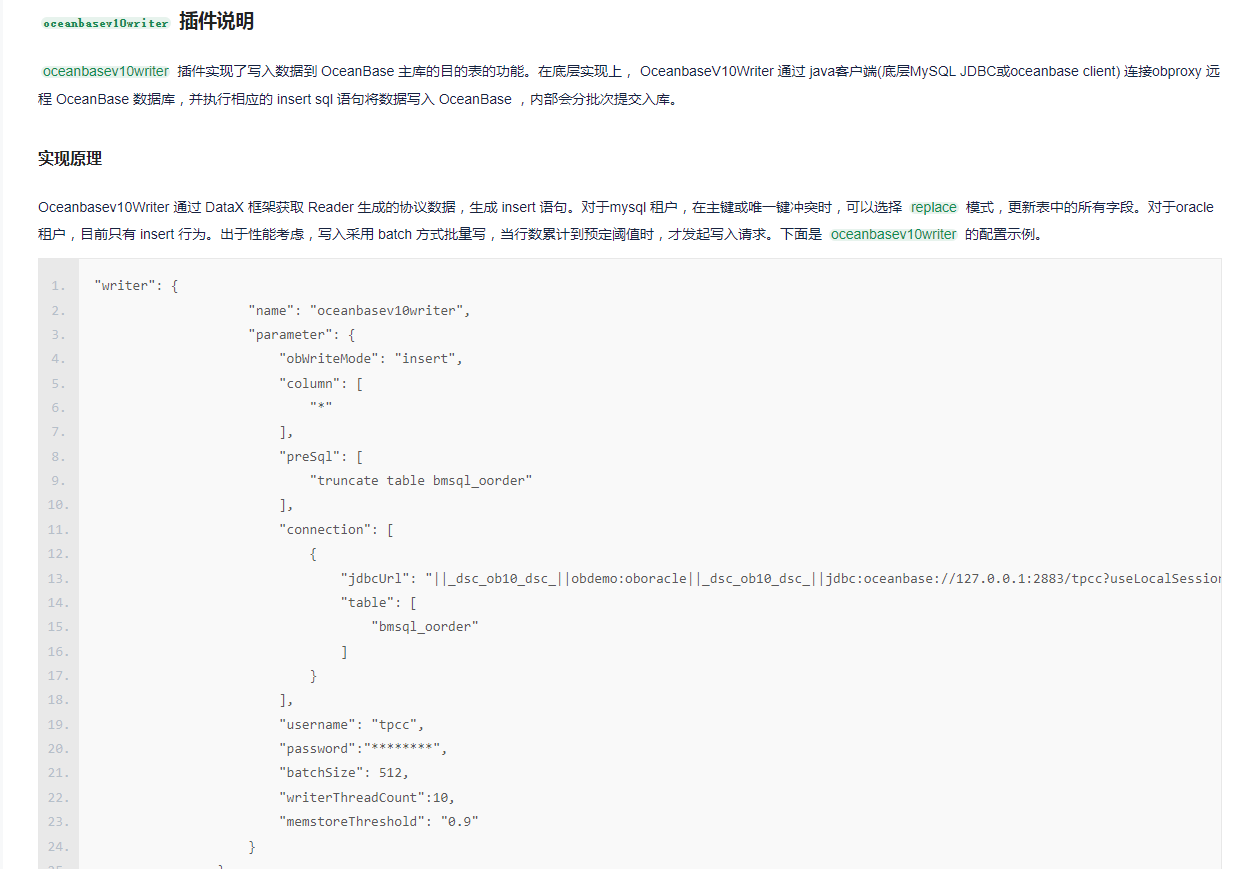Click the oceanbasev10writer tag starting the first paragraph

(x=106, y=71)
